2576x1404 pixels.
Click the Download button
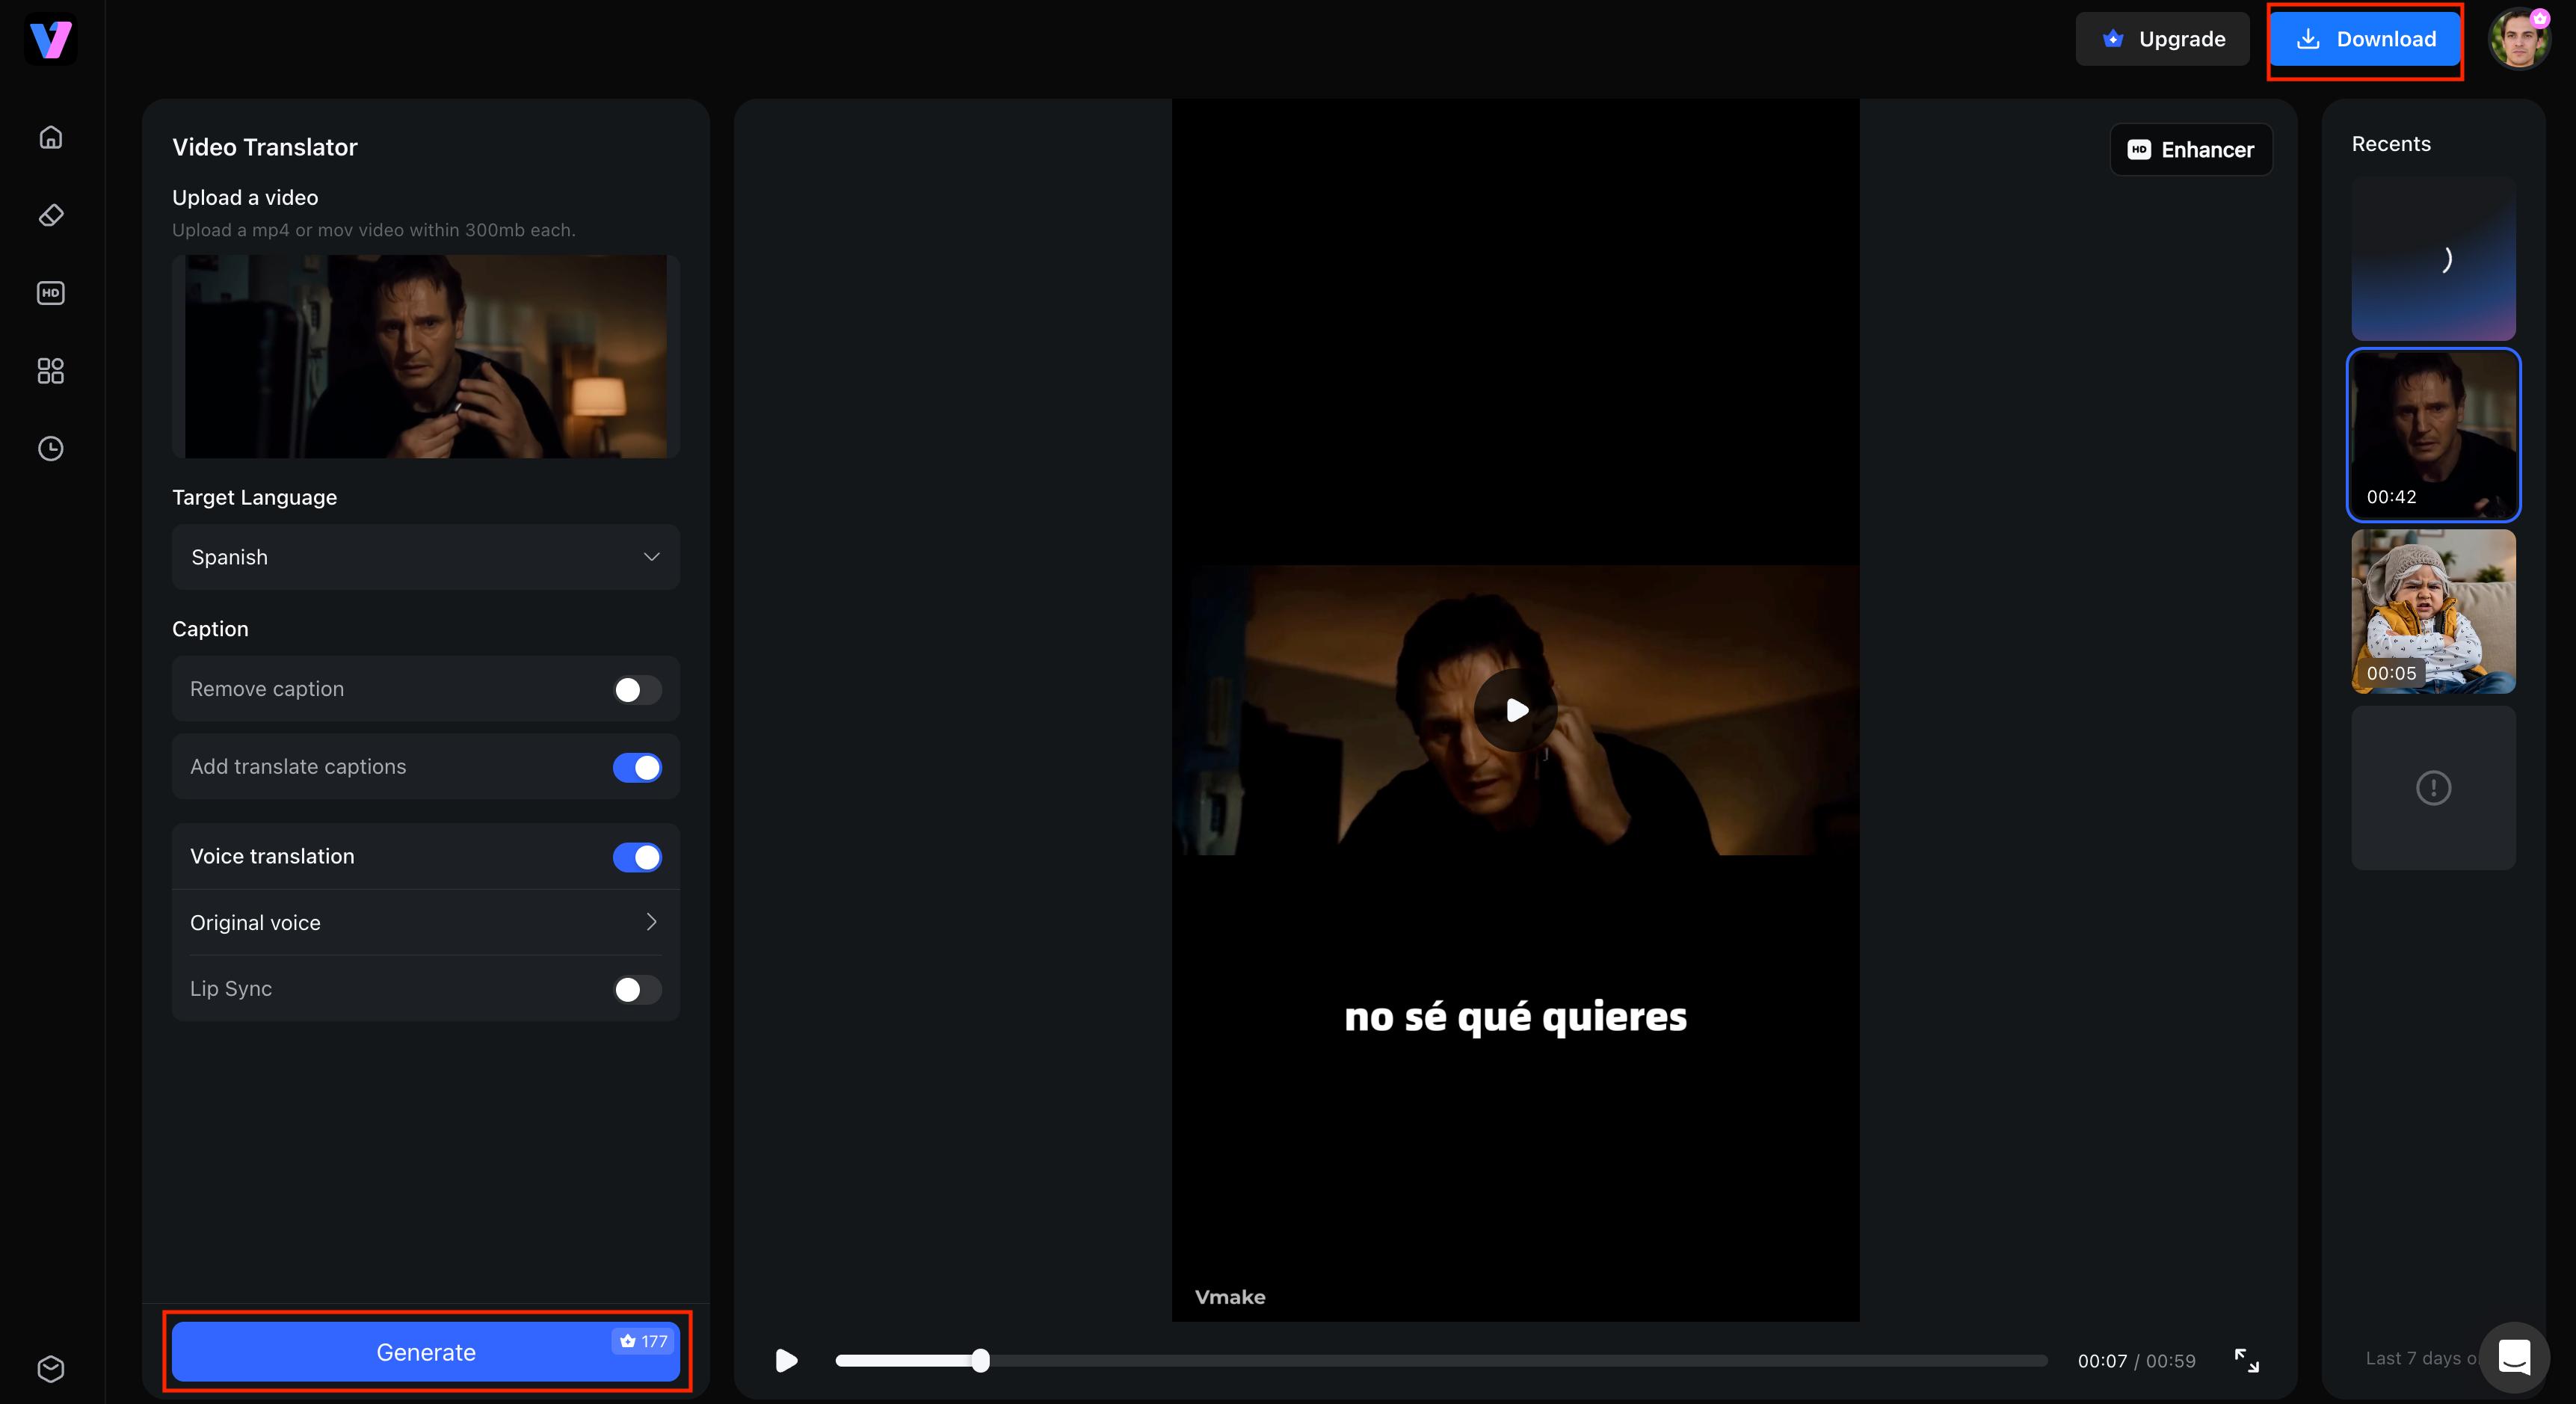(2365, 39)
